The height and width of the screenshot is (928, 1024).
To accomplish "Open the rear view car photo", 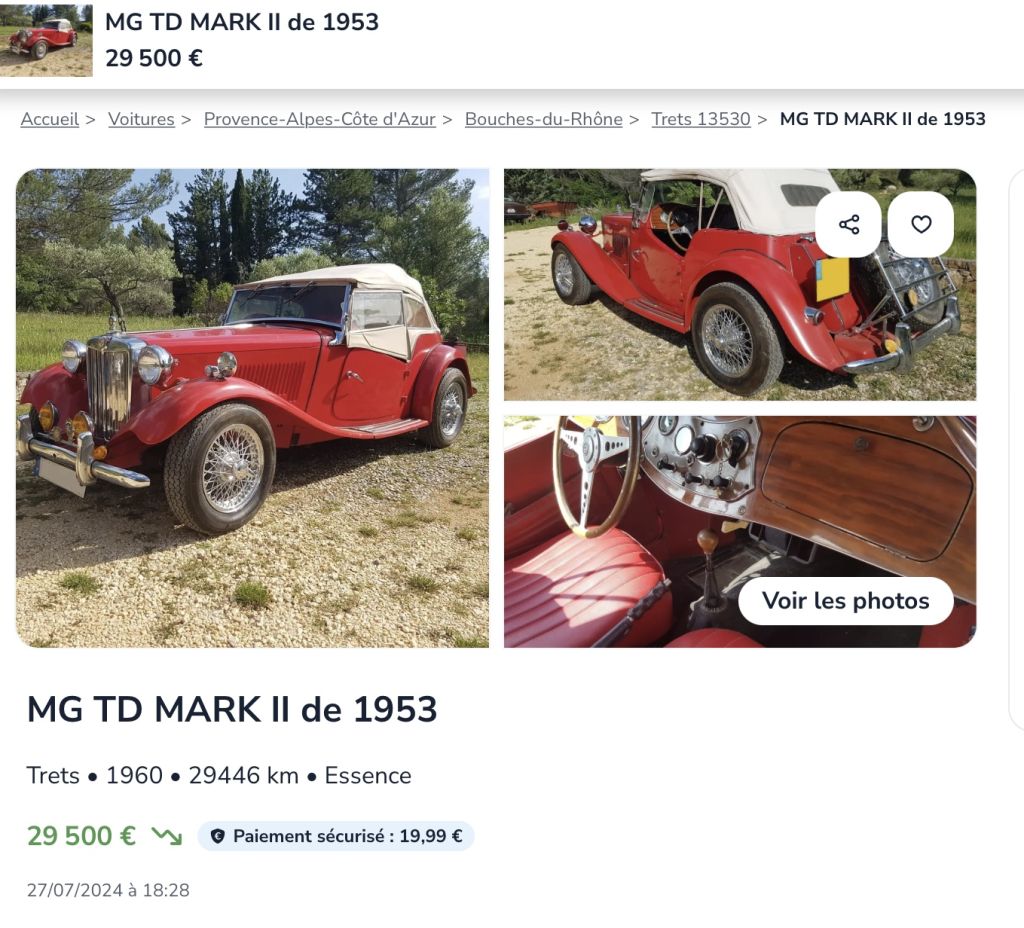I will click(x=740, y=285).
